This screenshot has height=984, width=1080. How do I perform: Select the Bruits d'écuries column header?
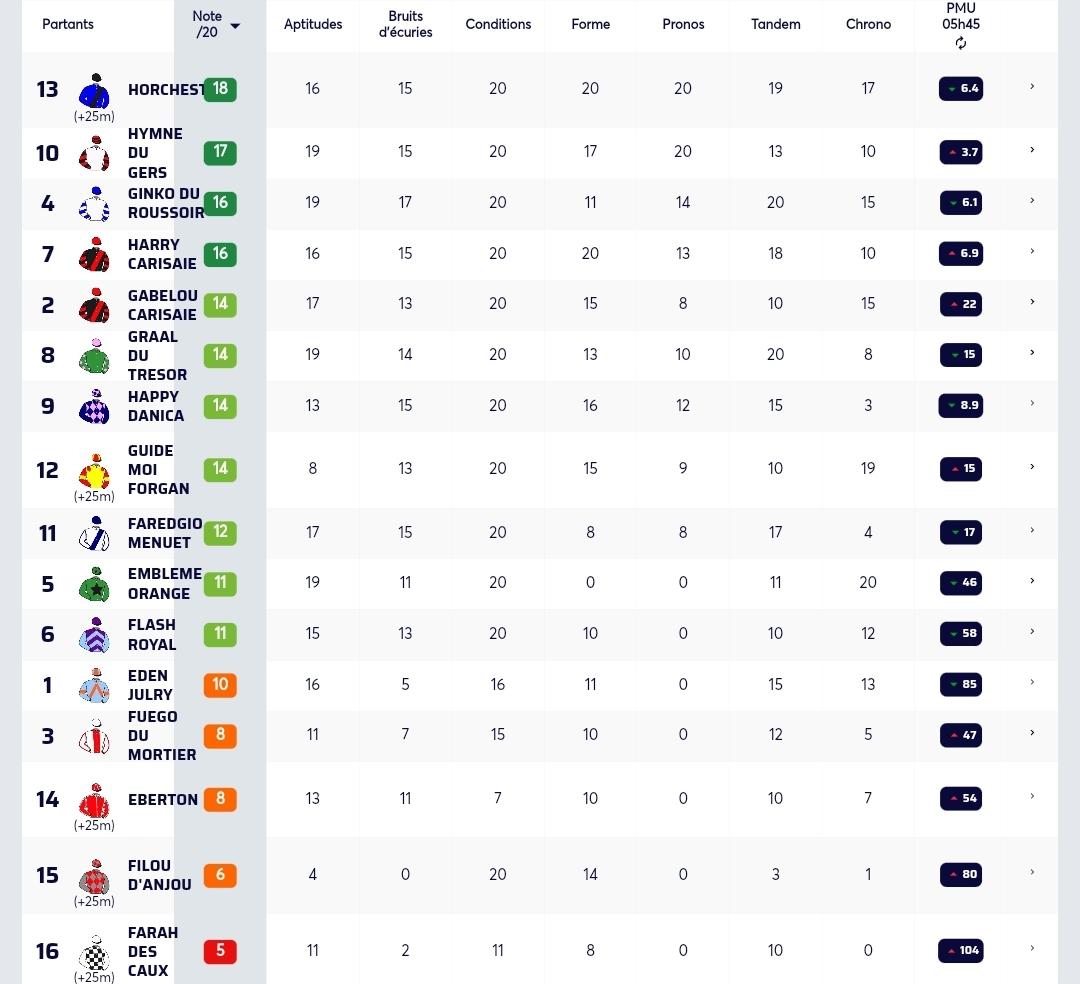point(405,24)
